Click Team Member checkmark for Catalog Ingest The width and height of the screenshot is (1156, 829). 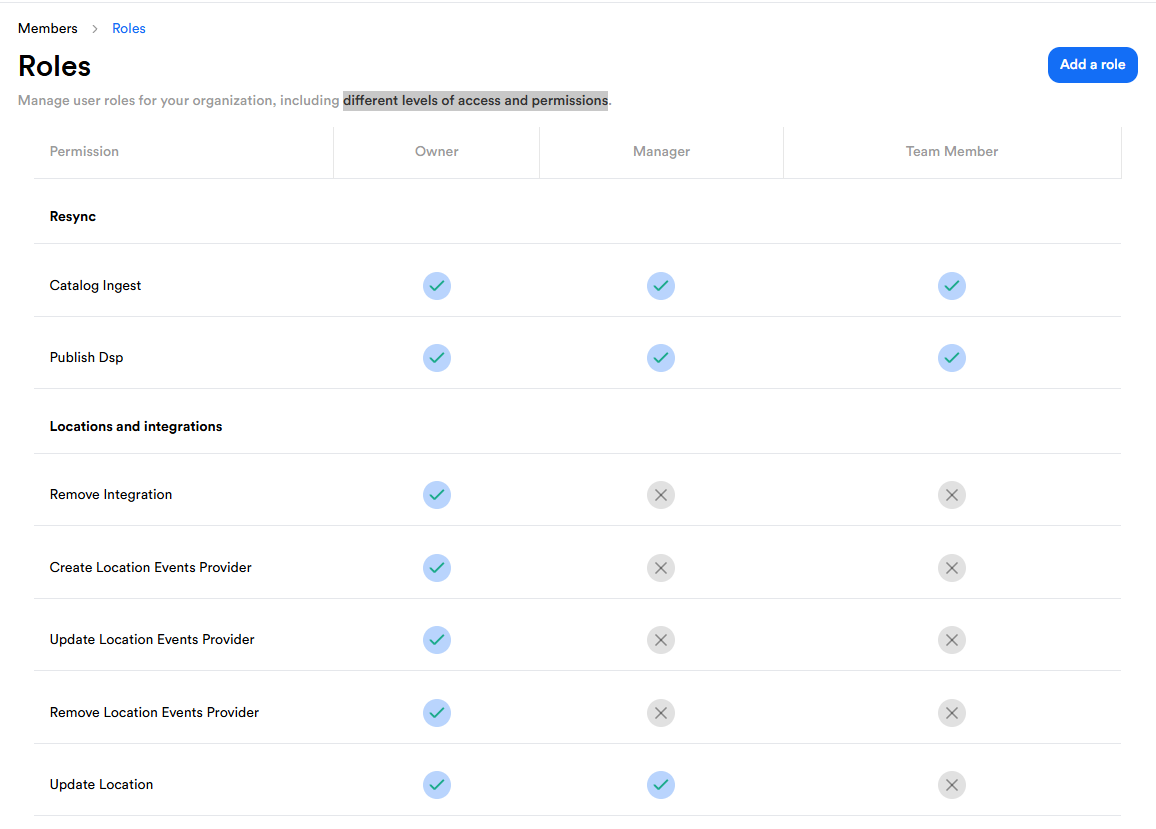(x=951, y=286)
